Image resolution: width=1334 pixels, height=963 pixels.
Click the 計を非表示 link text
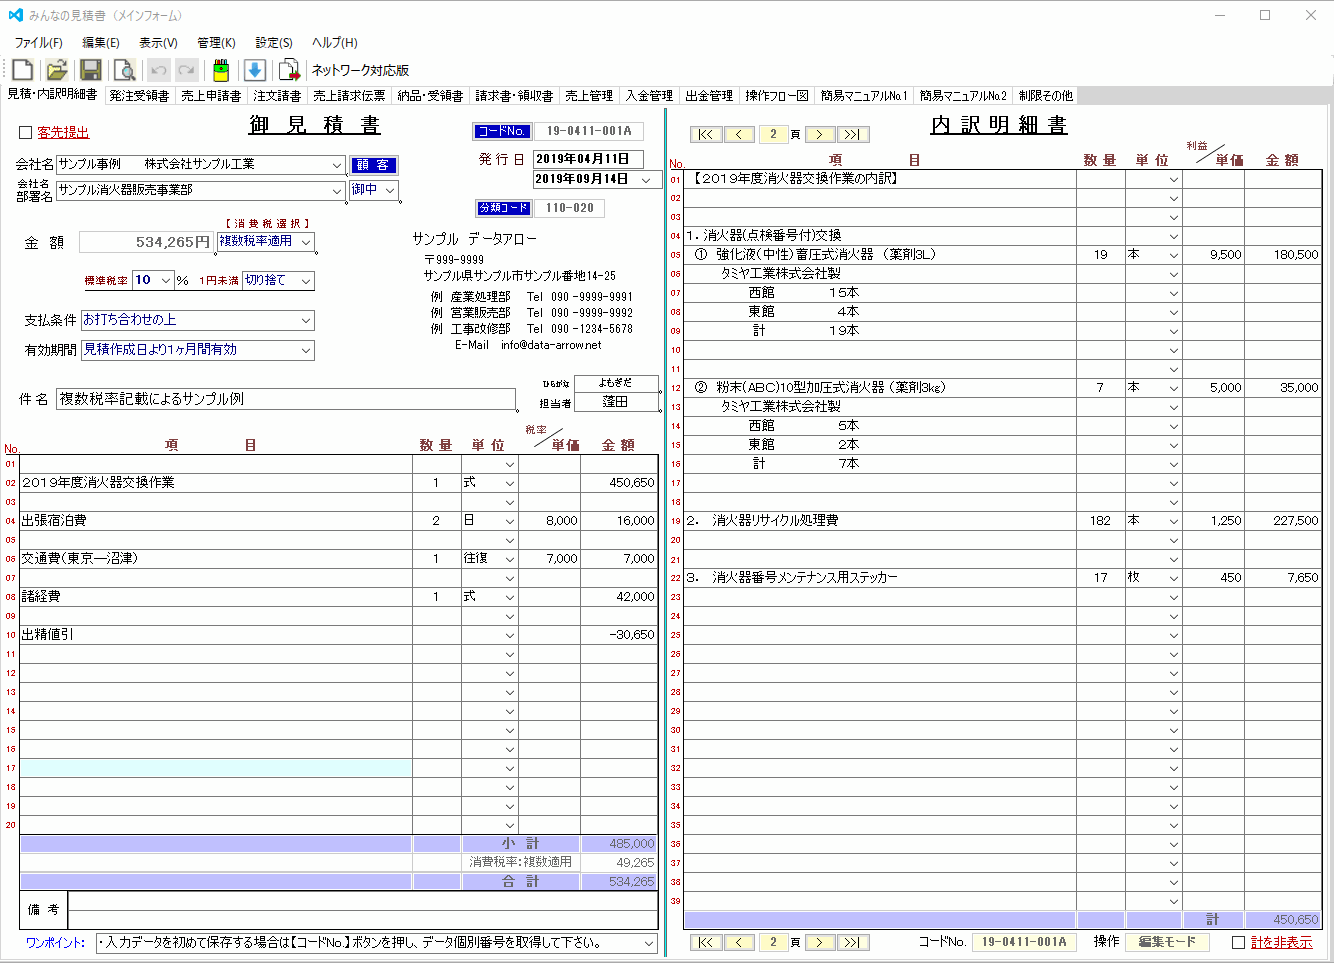(x=1282, y=942)
